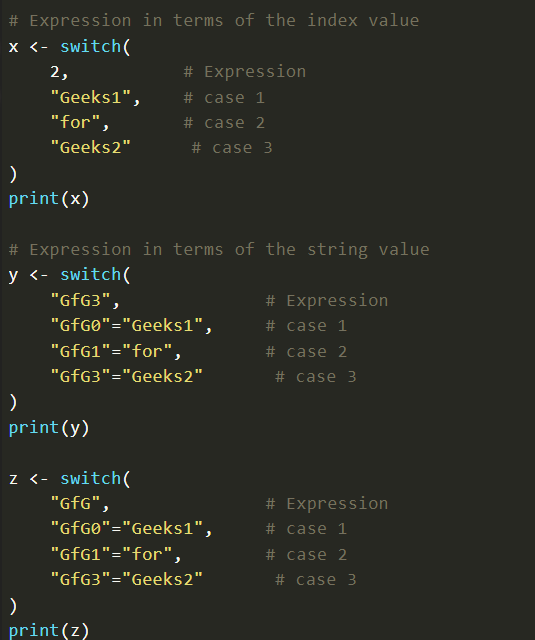
Task: Click "GfG3"="Geeks2" line in z switch
Action: pyautogui.click(x=127, y=579)
